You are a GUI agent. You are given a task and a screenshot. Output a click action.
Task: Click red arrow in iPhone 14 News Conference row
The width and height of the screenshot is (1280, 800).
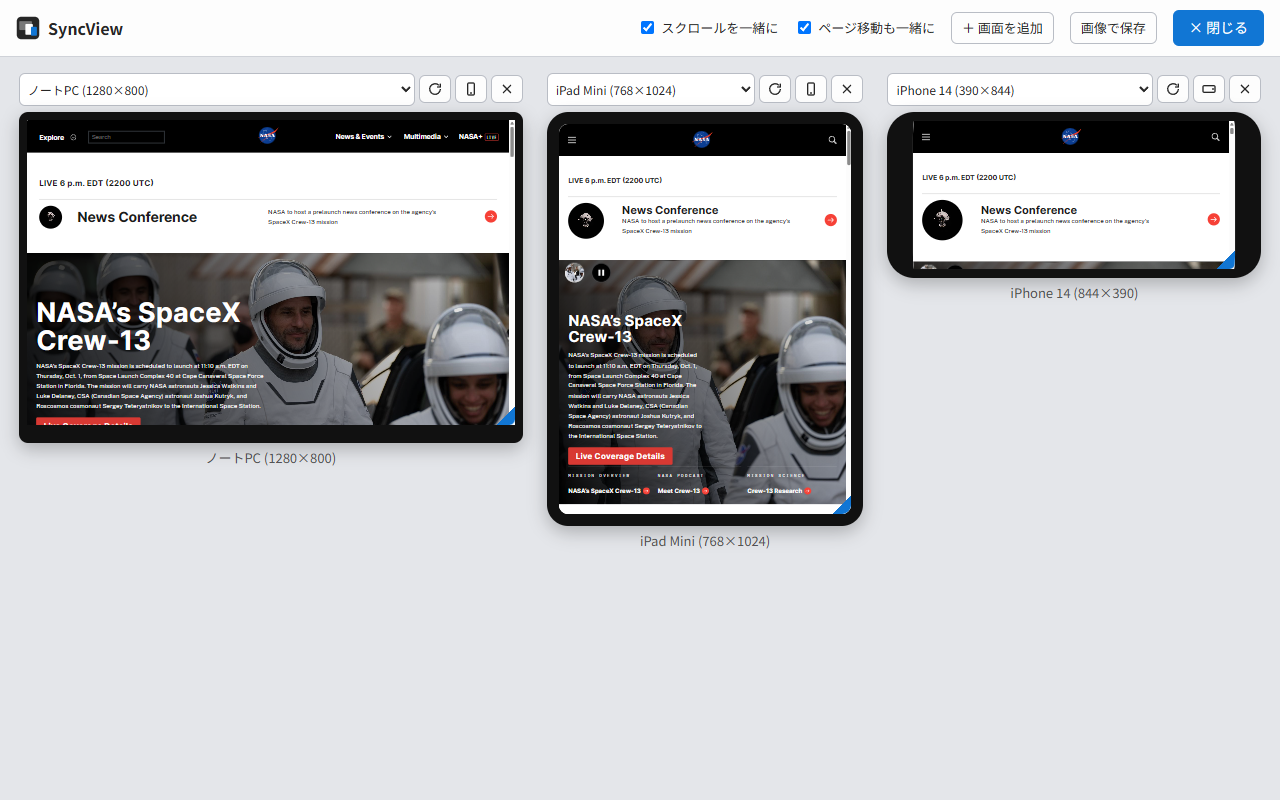[1213, 219]
